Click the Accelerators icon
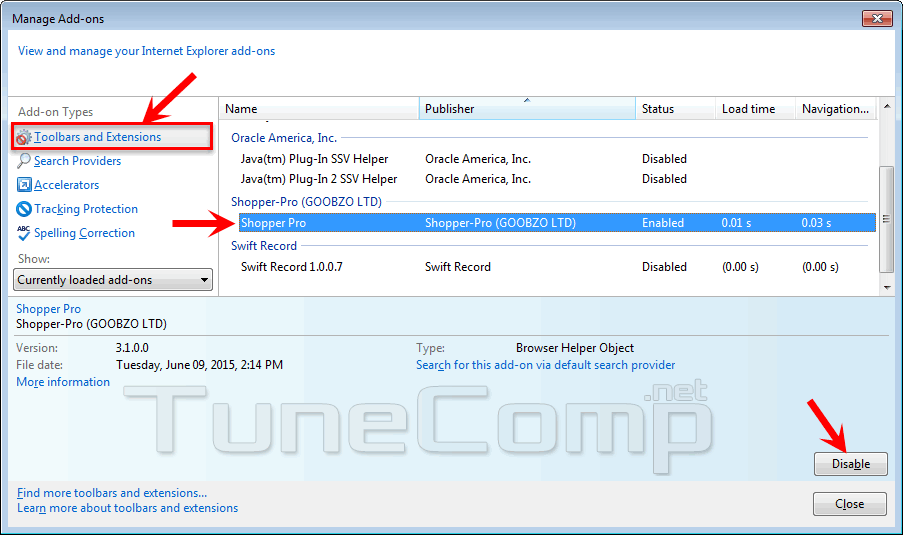Image resolution: width=903 pixels, height=535 pixels. 24,185
